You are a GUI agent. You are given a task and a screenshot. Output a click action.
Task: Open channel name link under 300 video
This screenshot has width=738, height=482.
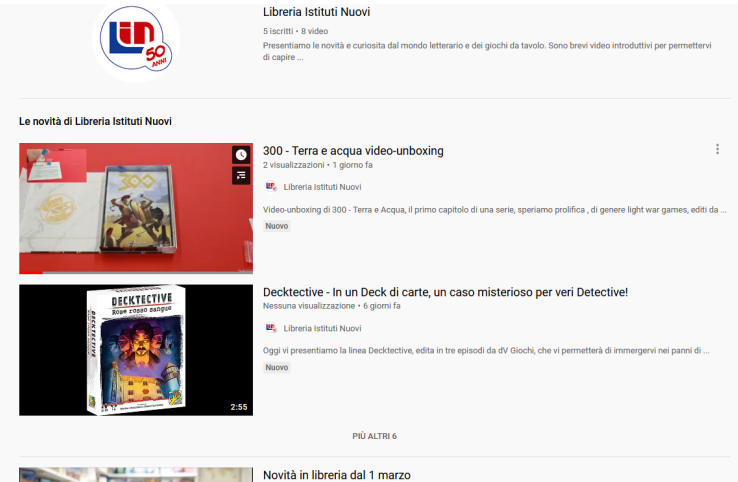click(x=322, y=187)
